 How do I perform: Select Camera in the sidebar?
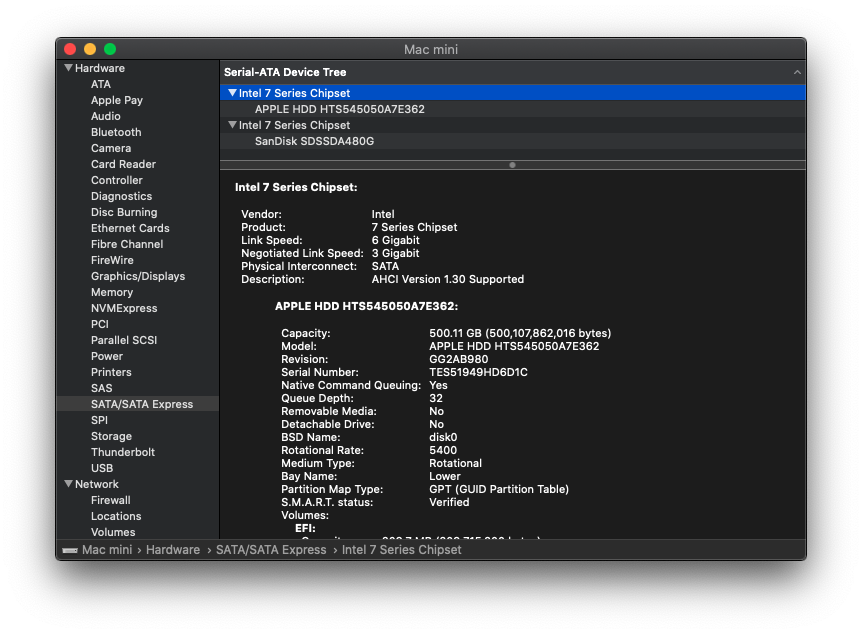111,148
